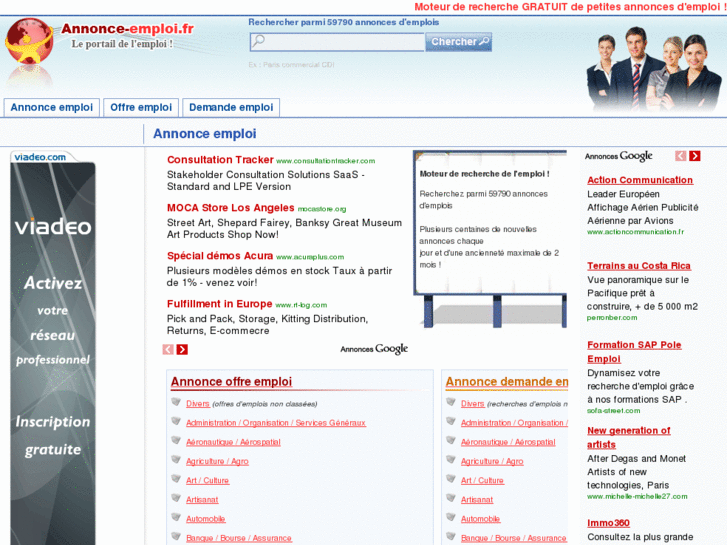This screenshot has height=545, width=727.
Task: Click Annonces Google label below center ads
Action: (374, 349)
